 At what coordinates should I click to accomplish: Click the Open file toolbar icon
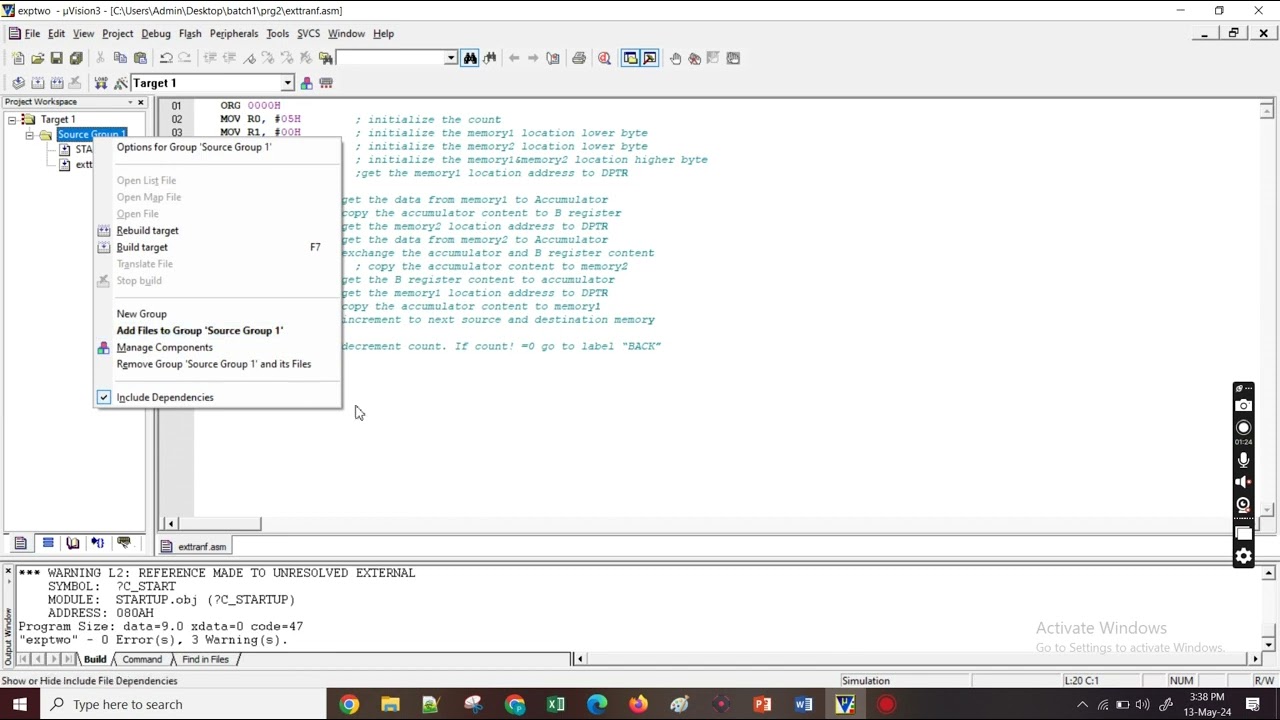37,58
